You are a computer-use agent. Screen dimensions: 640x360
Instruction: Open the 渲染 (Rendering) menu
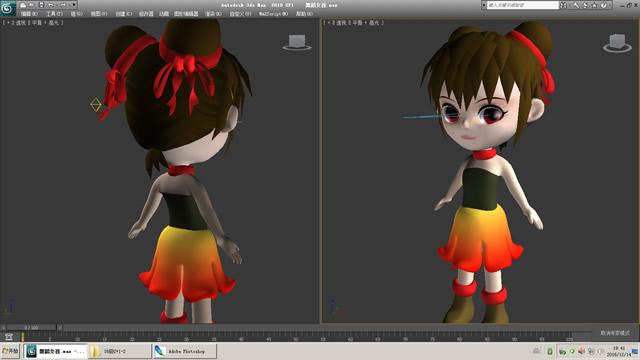pos(213,14)
